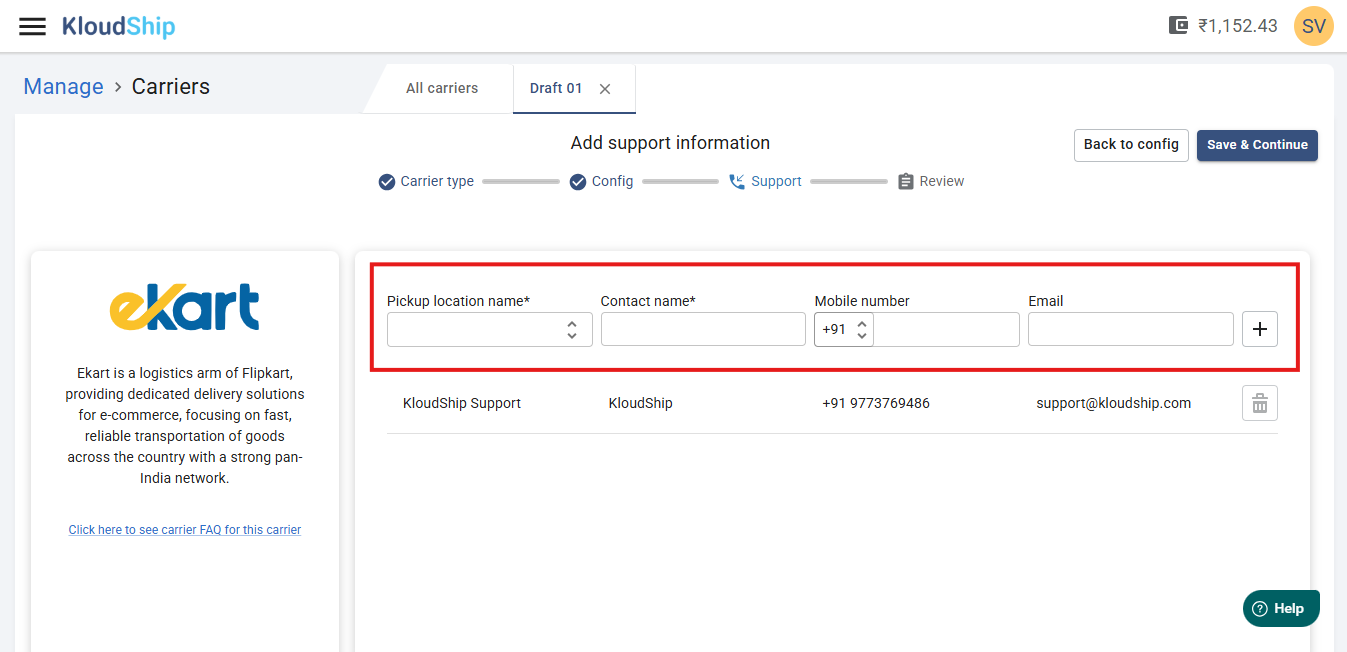
Task: Open the +91 country code selector
Action: click(844, 329)
